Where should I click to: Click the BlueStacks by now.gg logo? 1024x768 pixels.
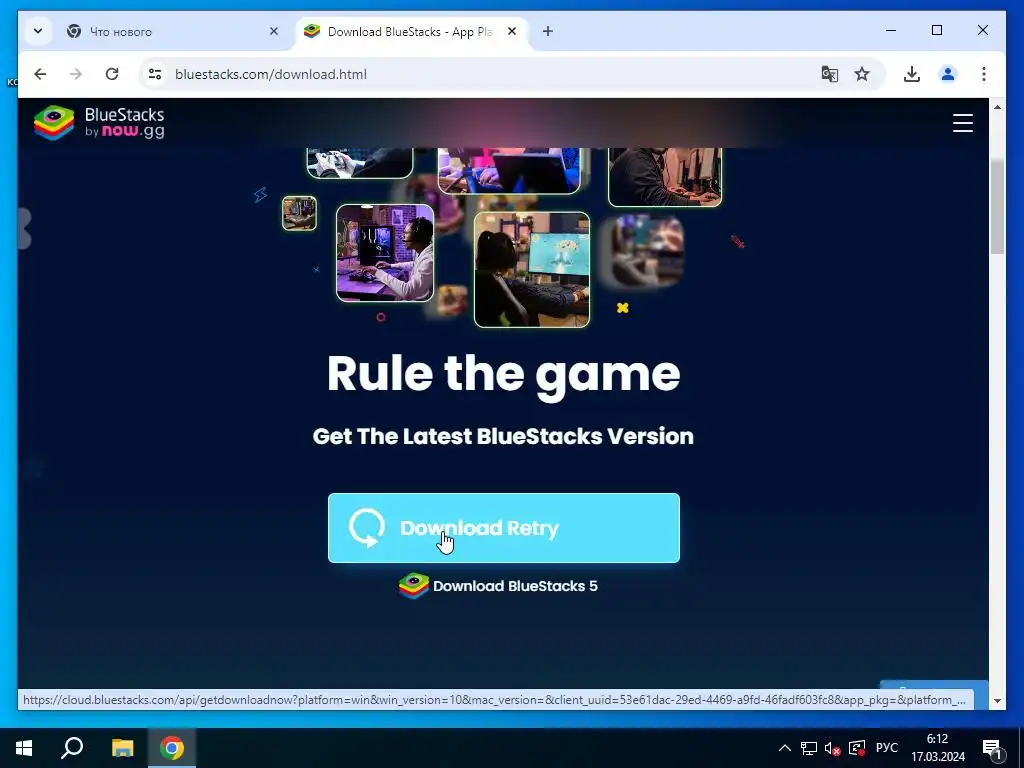pyautogui.click(x=99, y=123)
